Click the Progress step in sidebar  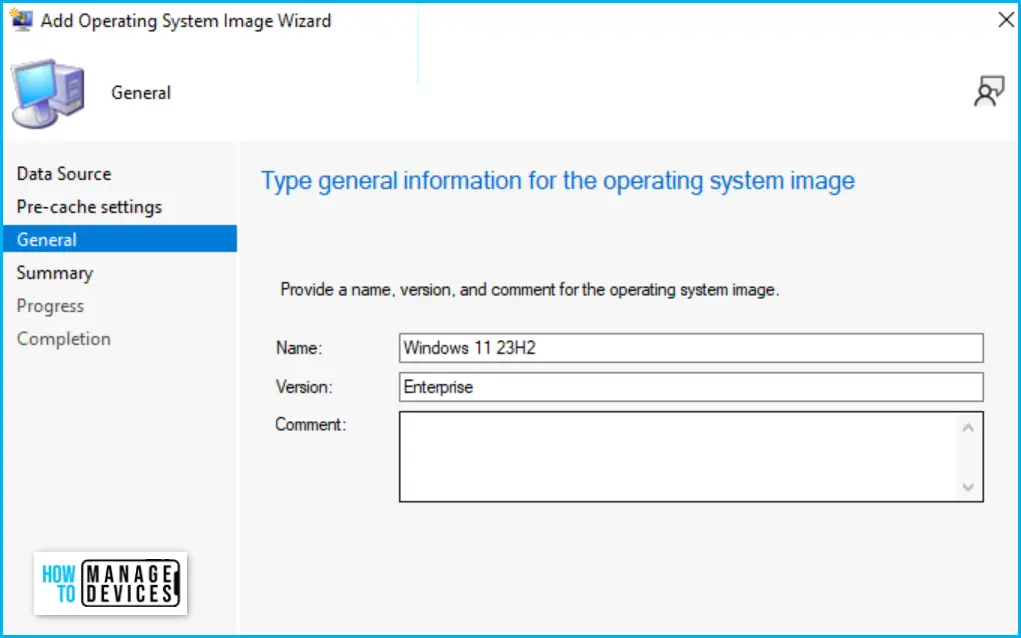point(50,306)
